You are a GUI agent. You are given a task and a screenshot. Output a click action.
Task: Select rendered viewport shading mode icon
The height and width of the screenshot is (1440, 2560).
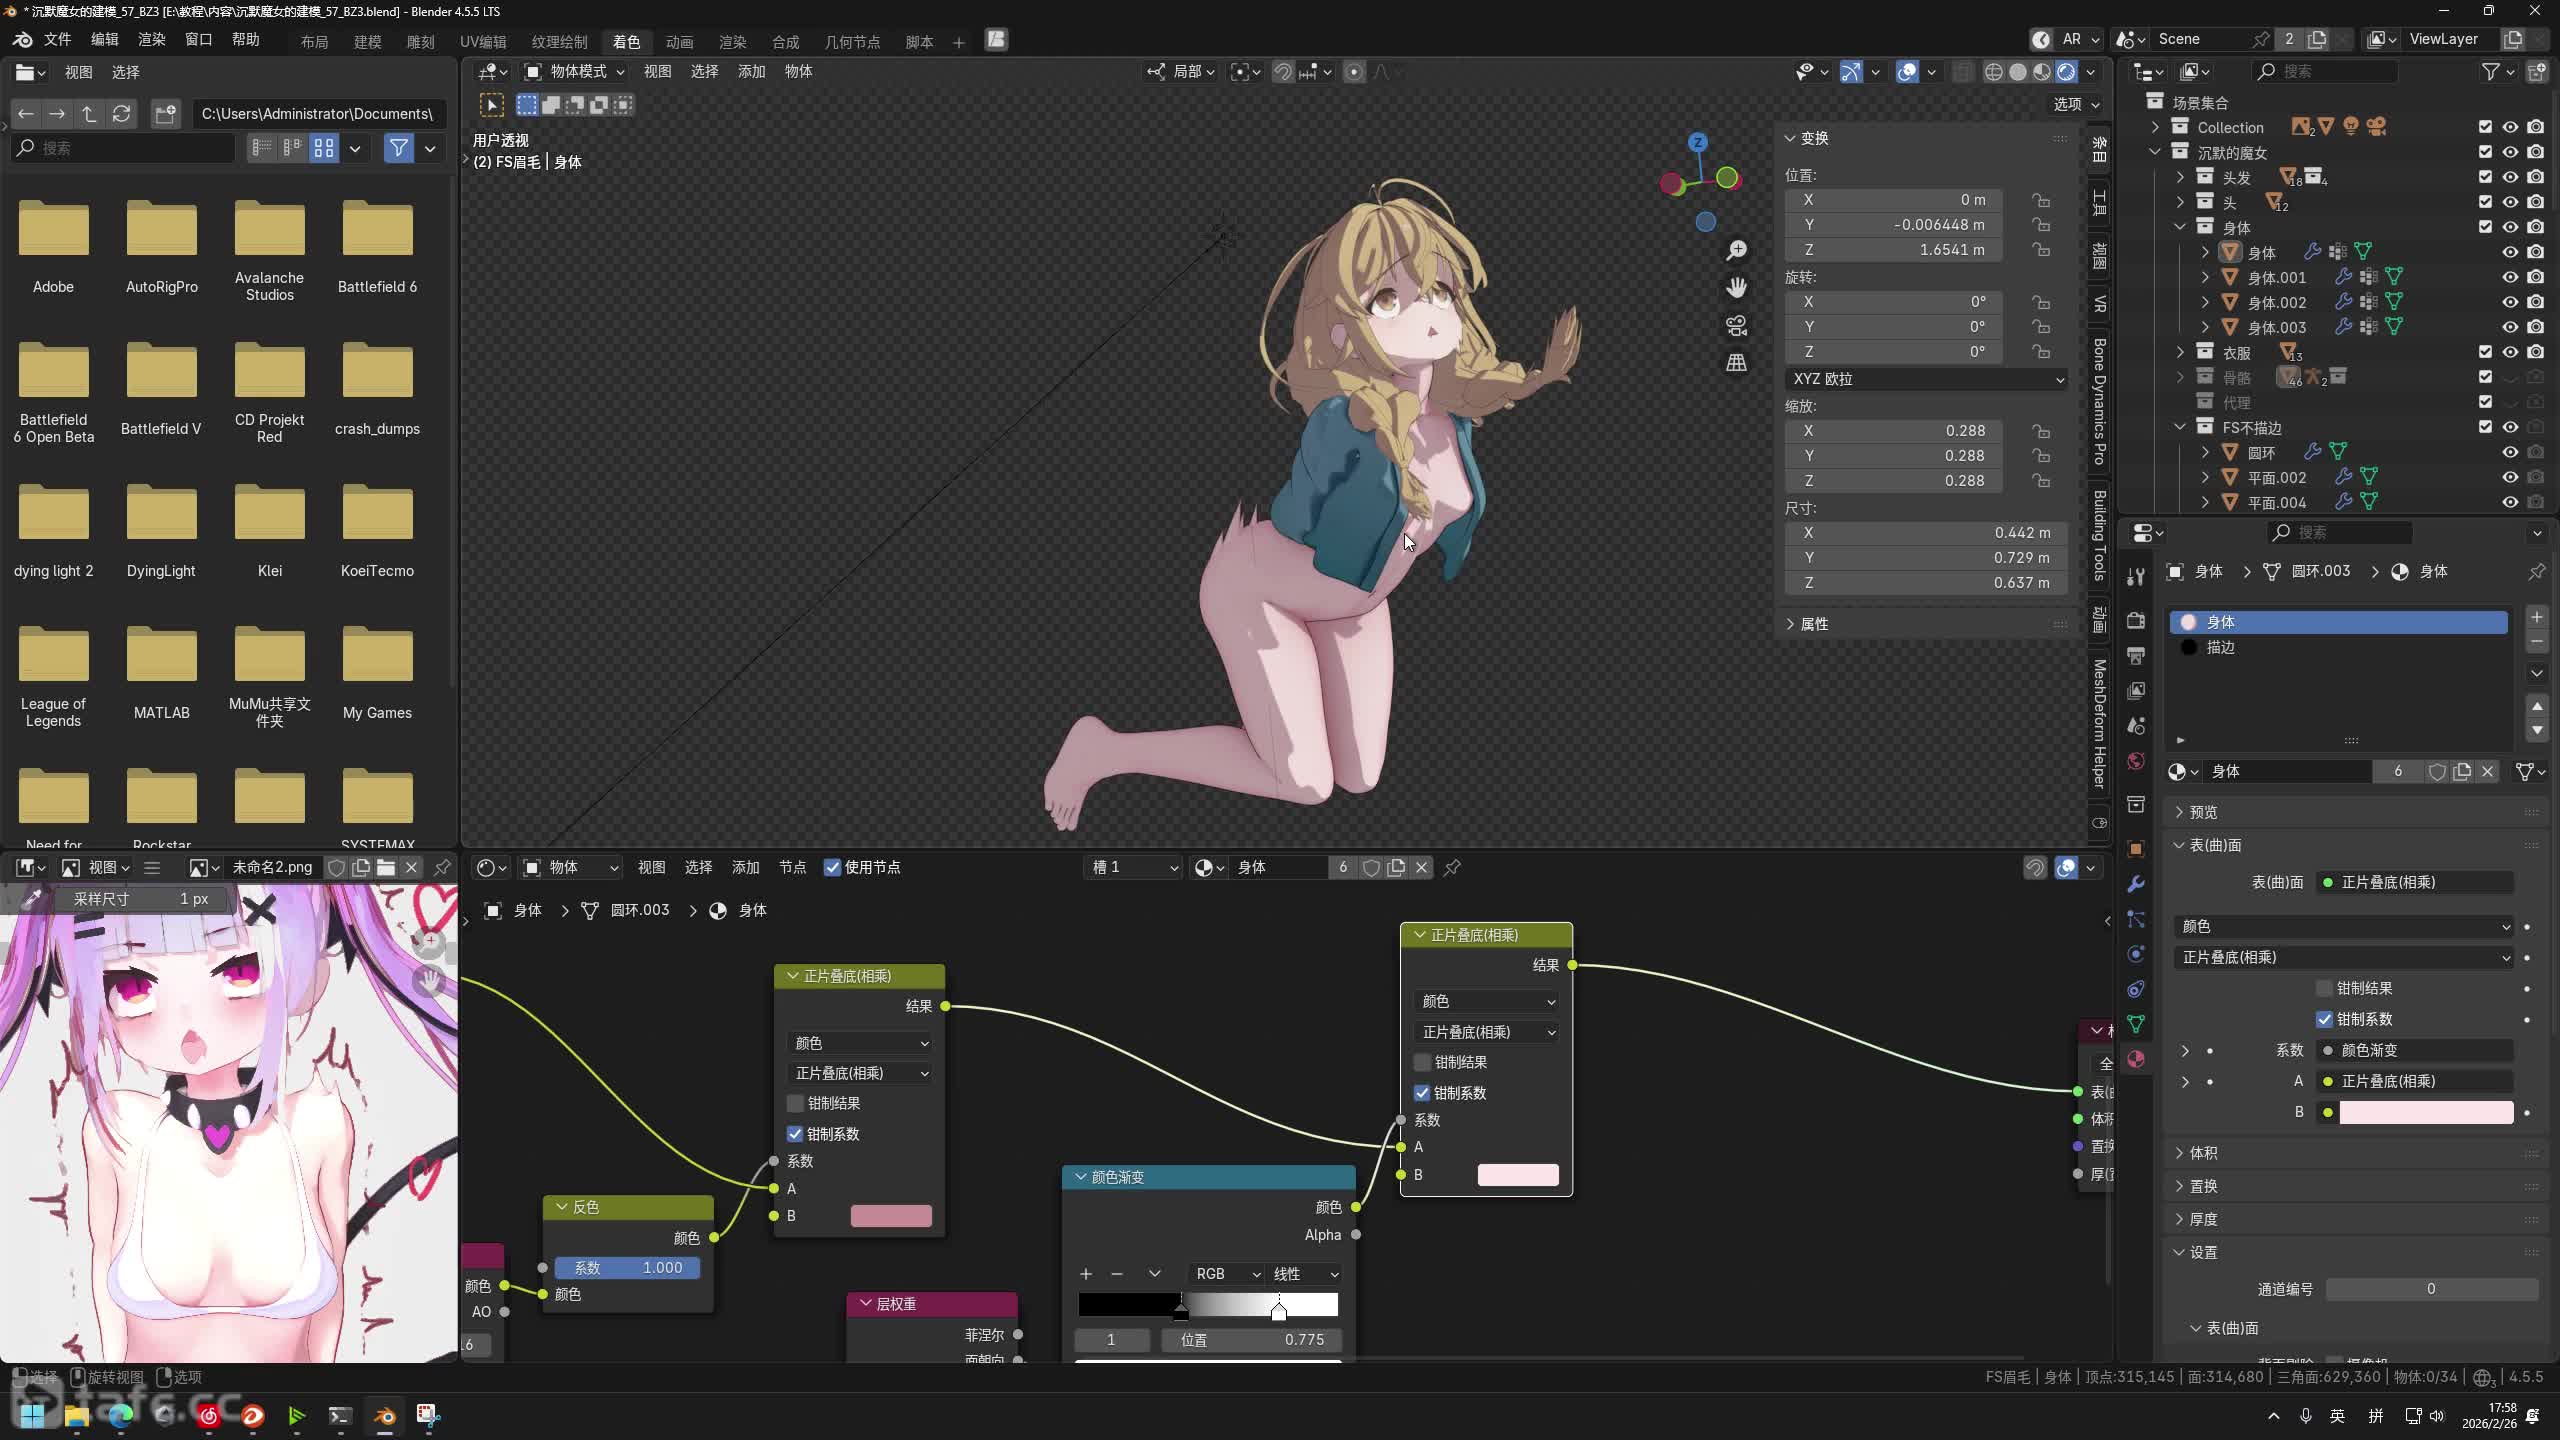(2066, 72)
